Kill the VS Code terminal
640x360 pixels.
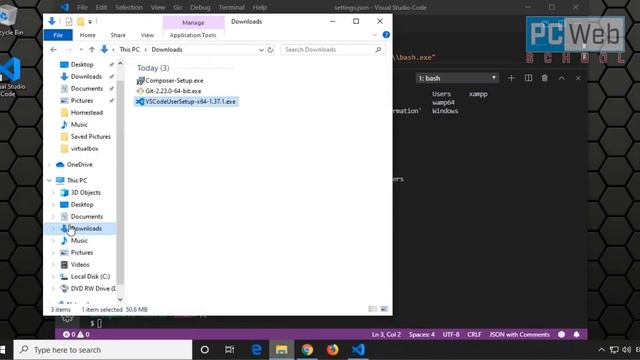click(x=544, y=78)
